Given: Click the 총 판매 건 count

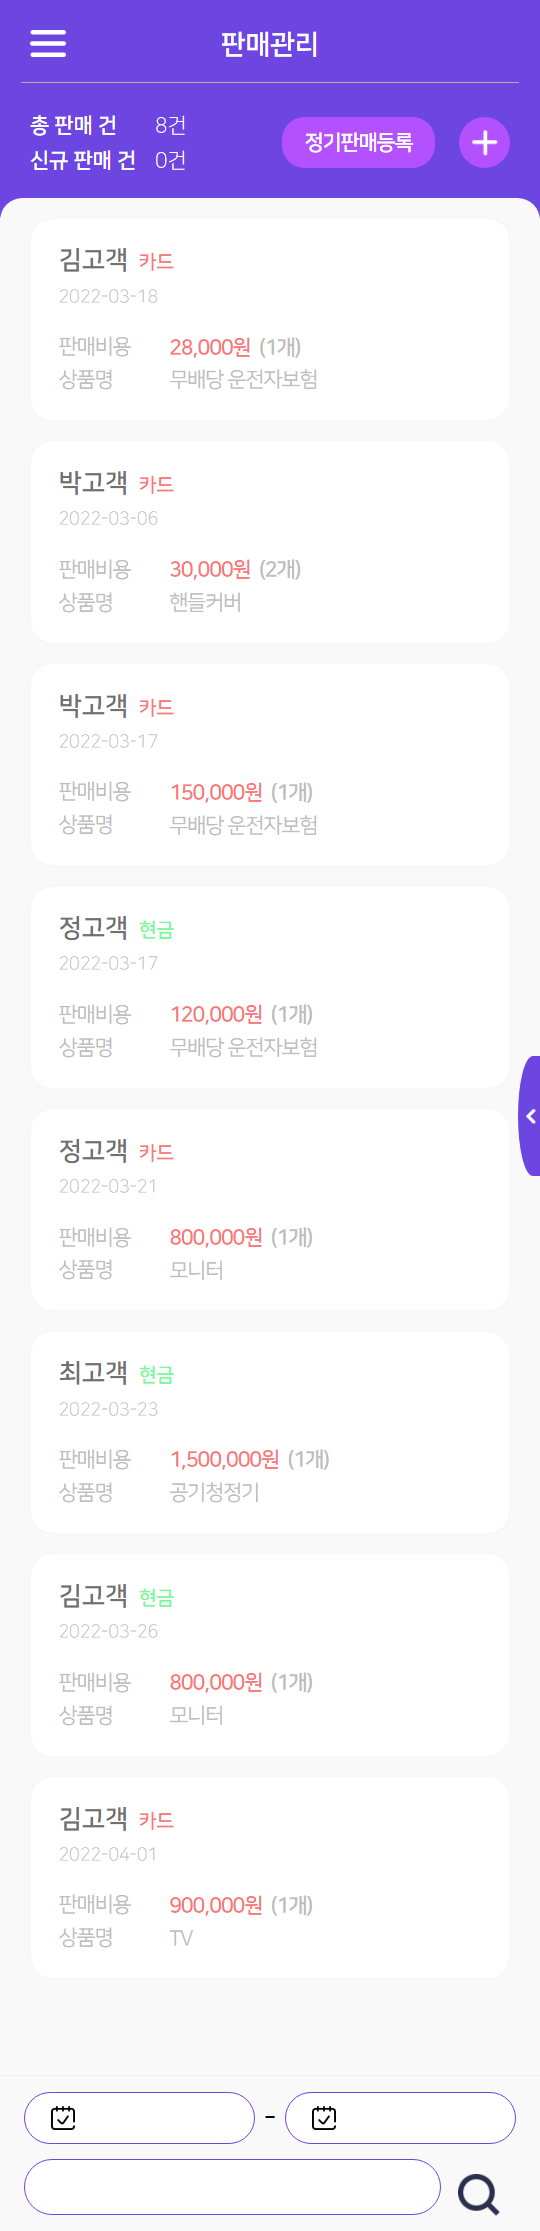Looking at the screenshot, I should (170, 125).
